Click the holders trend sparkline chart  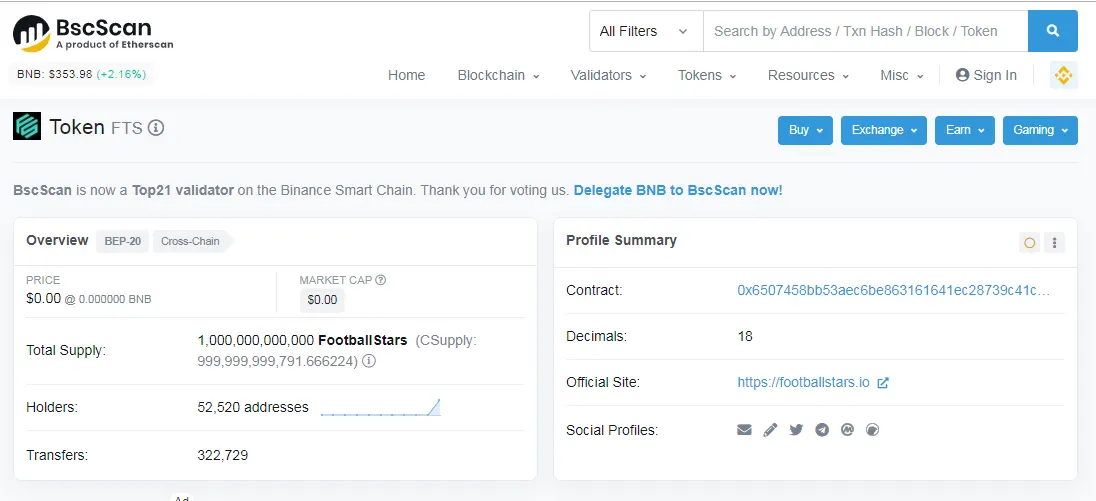pos(381,407)
